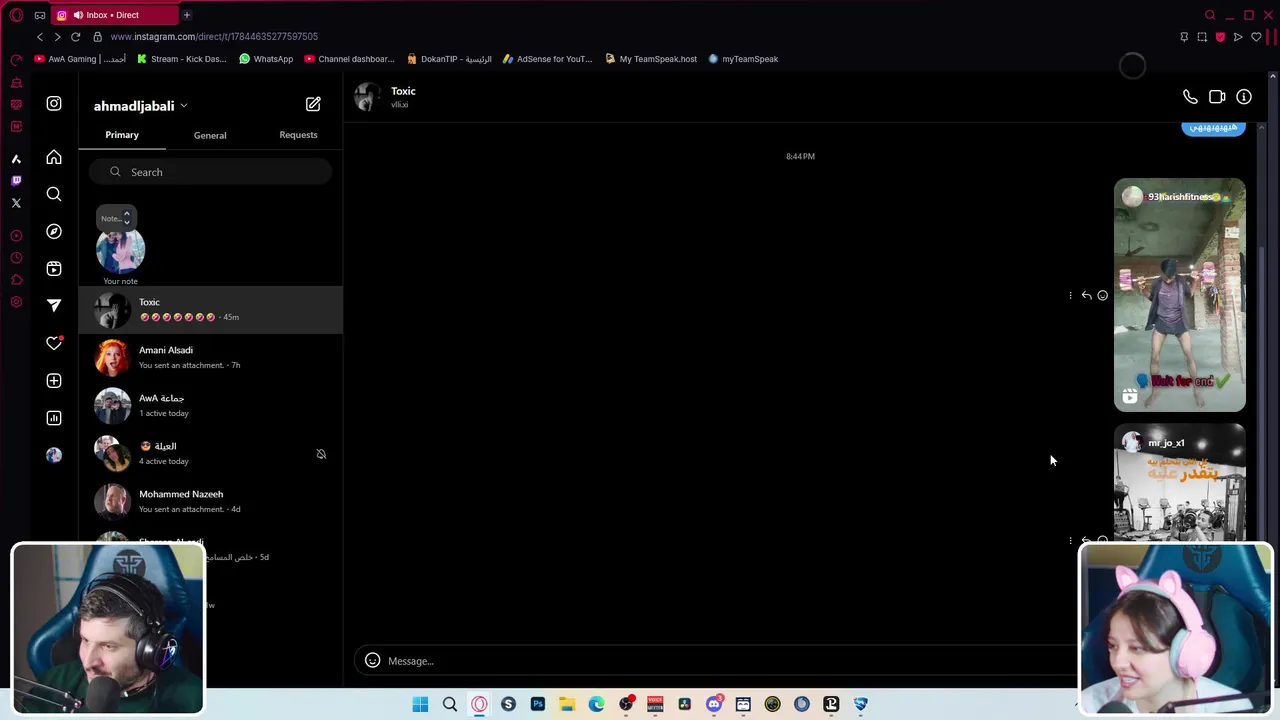This screenshot has width=1280, height=720.
Task: Open the Mohammed Nazeeh conversation
Action: click(x=211, y=502)
